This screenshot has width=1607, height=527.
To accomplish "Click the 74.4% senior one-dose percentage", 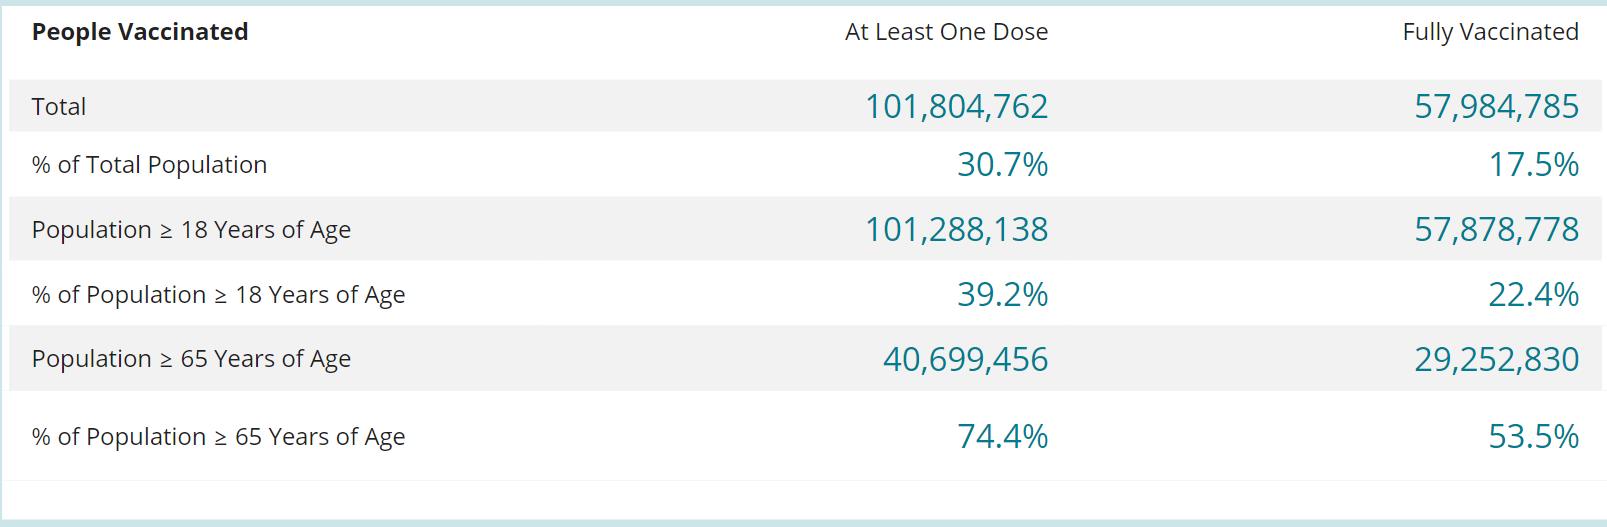I will point(1002,437).
